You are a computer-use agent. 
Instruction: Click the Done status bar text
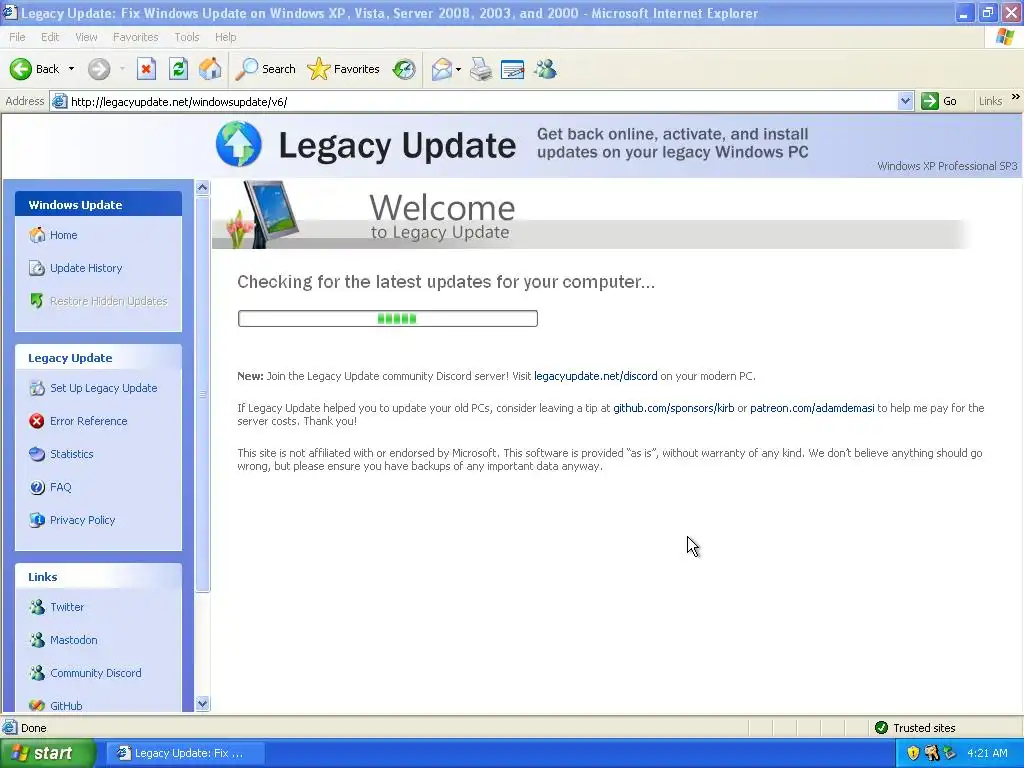click(x=34, y=728)
